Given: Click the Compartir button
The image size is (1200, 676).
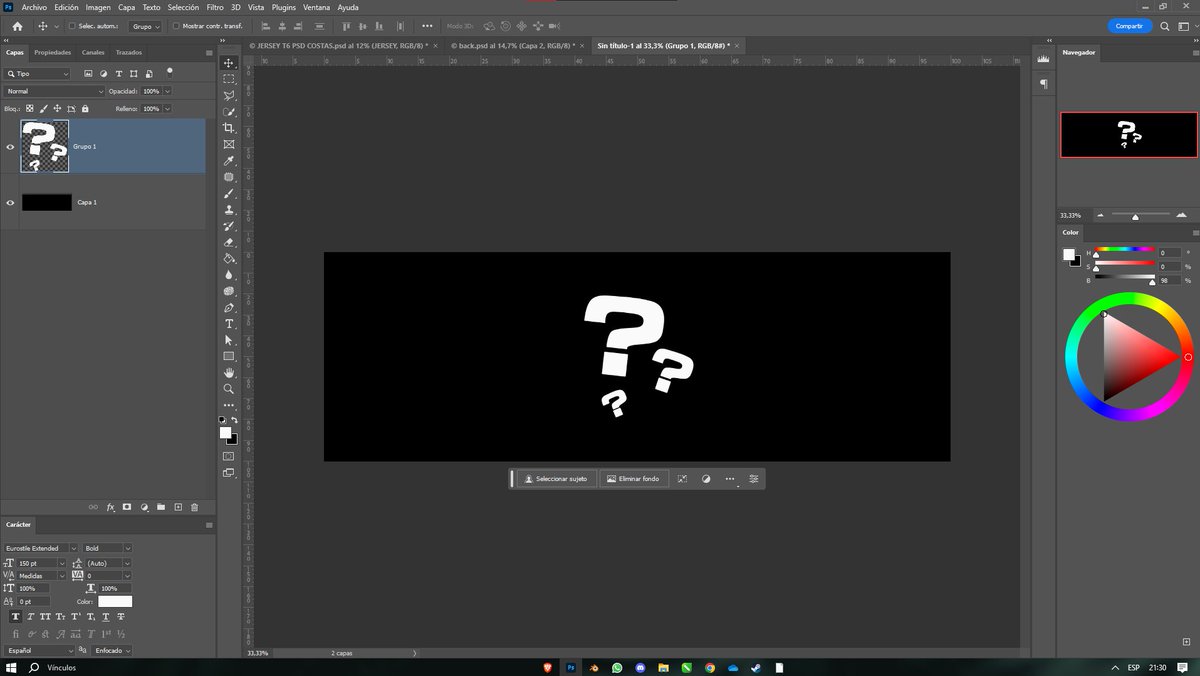Looking at the screenshot, I should [1130, 26].
